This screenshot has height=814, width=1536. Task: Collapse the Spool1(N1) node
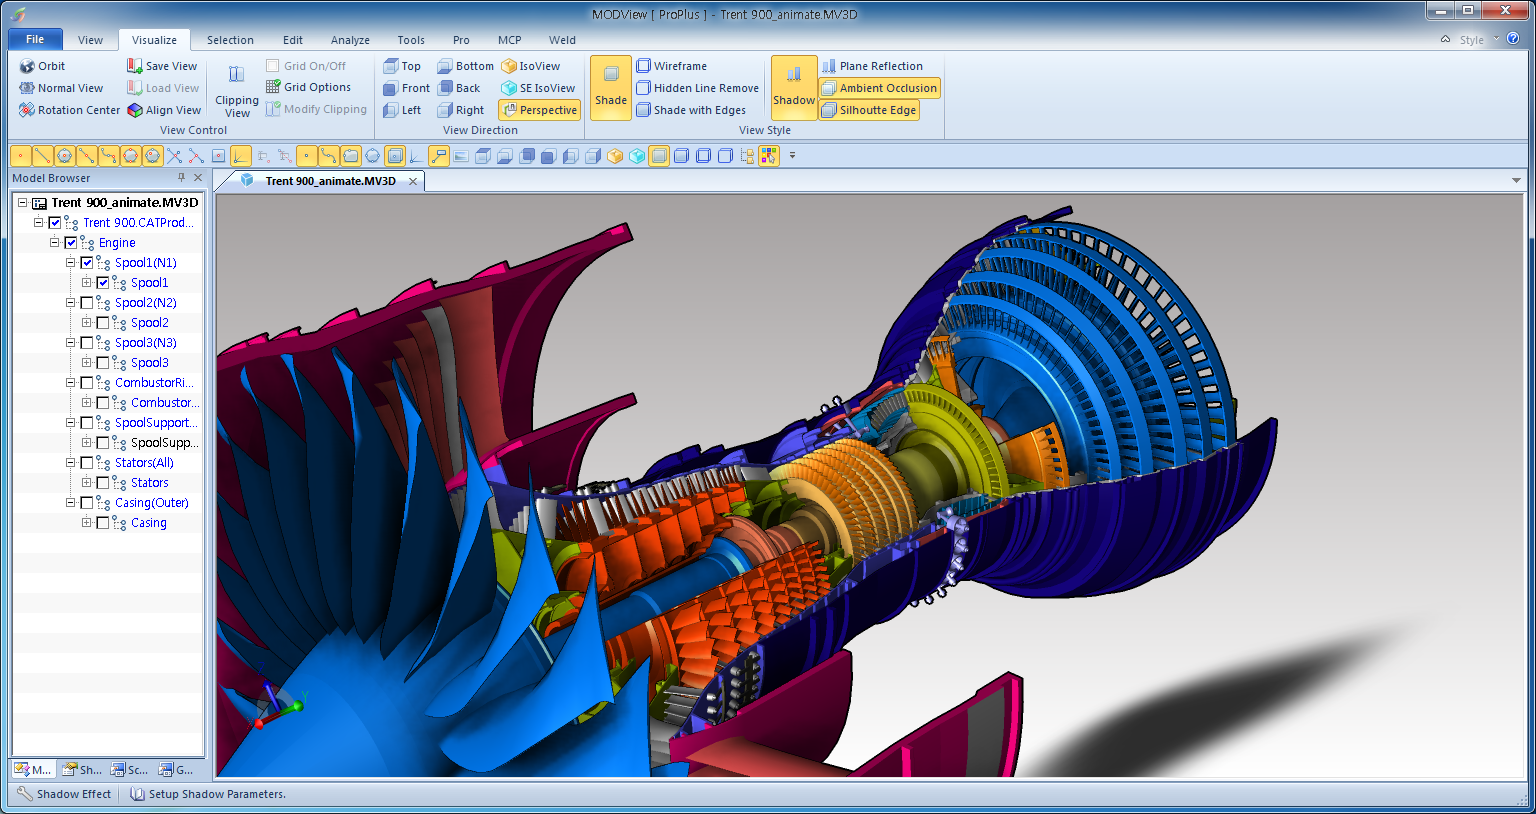pyautogui.click(x=70, y=262)
